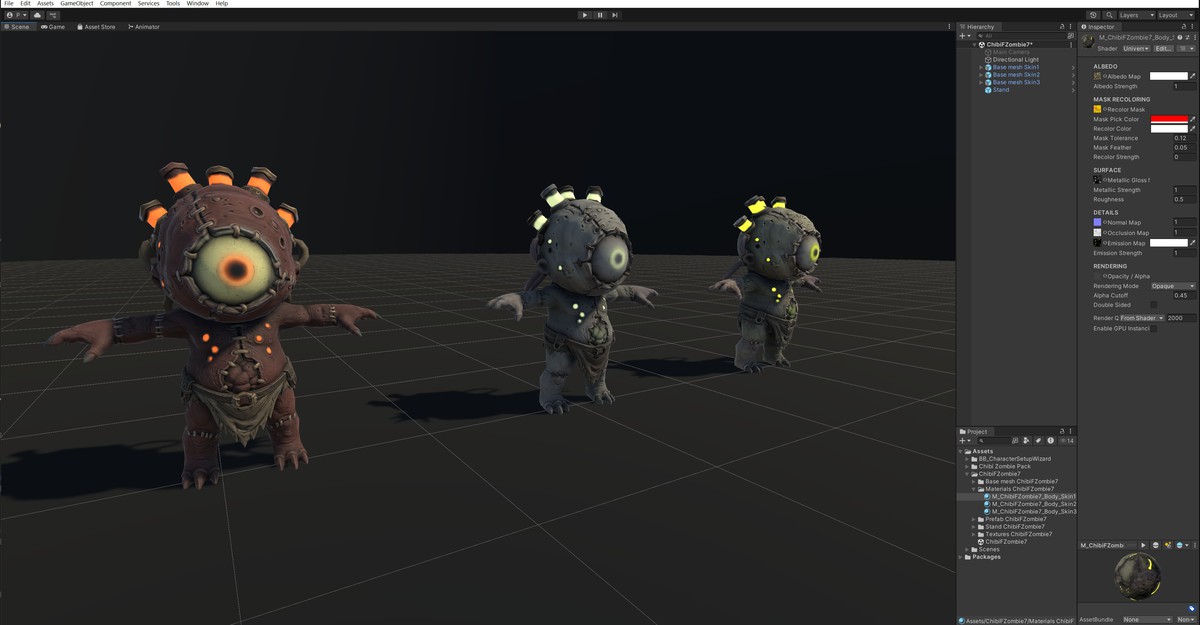1200x625 pixels.
Task: Switch to the Animator tab
Action: click(144, 27)
